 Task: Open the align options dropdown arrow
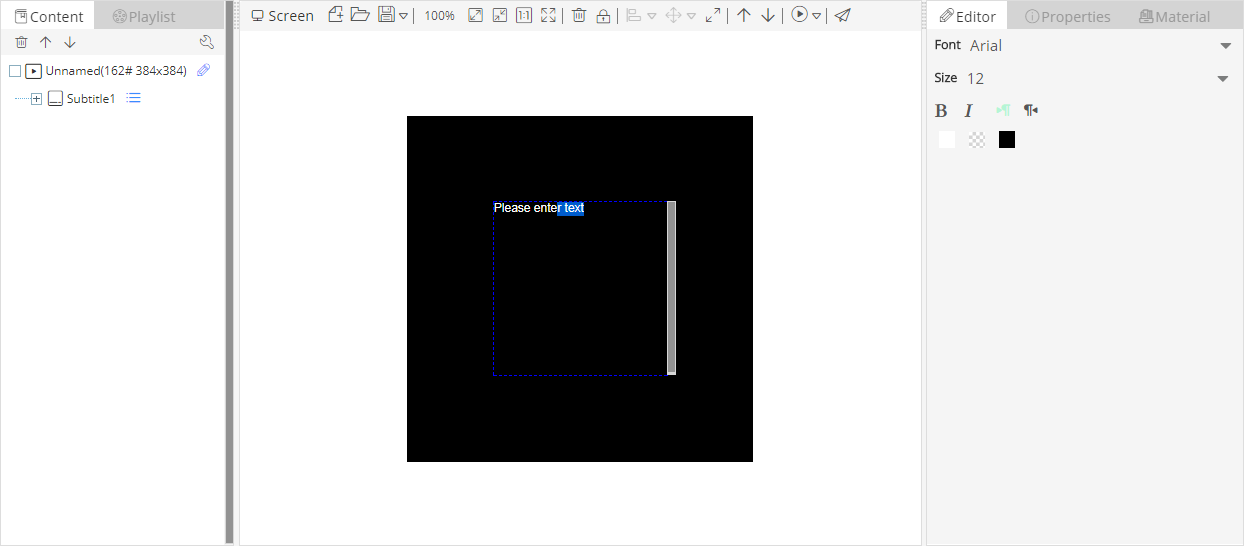coord(651,16)
